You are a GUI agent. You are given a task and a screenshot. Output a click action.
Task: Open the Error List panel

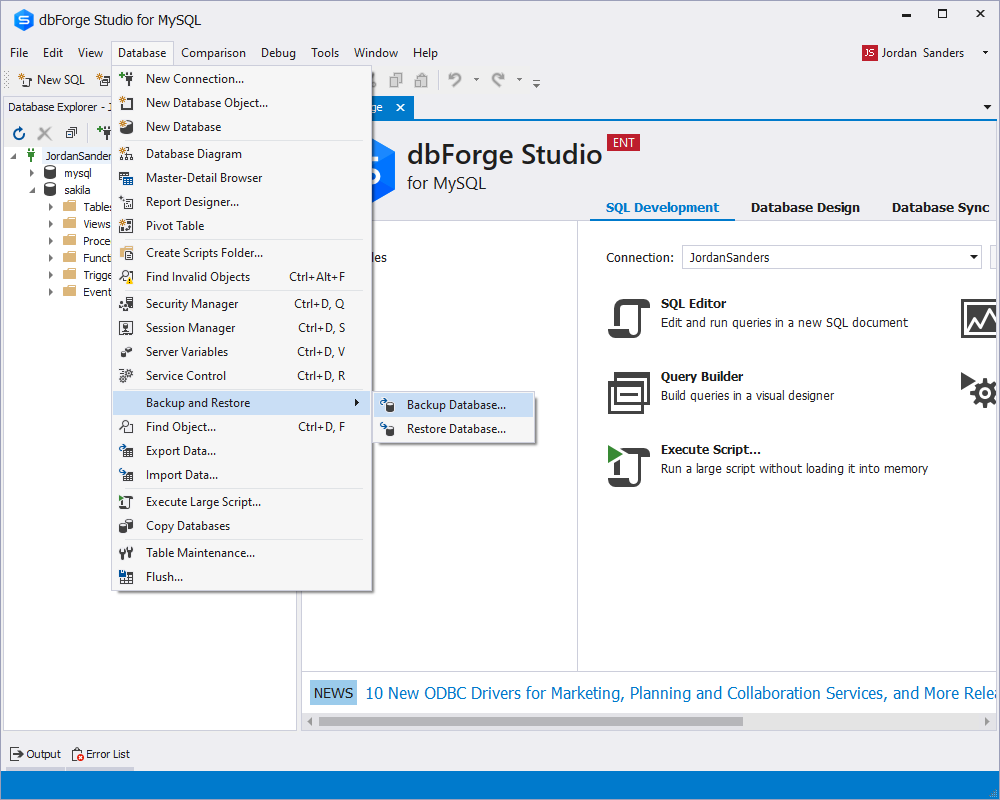click(101, 754)
